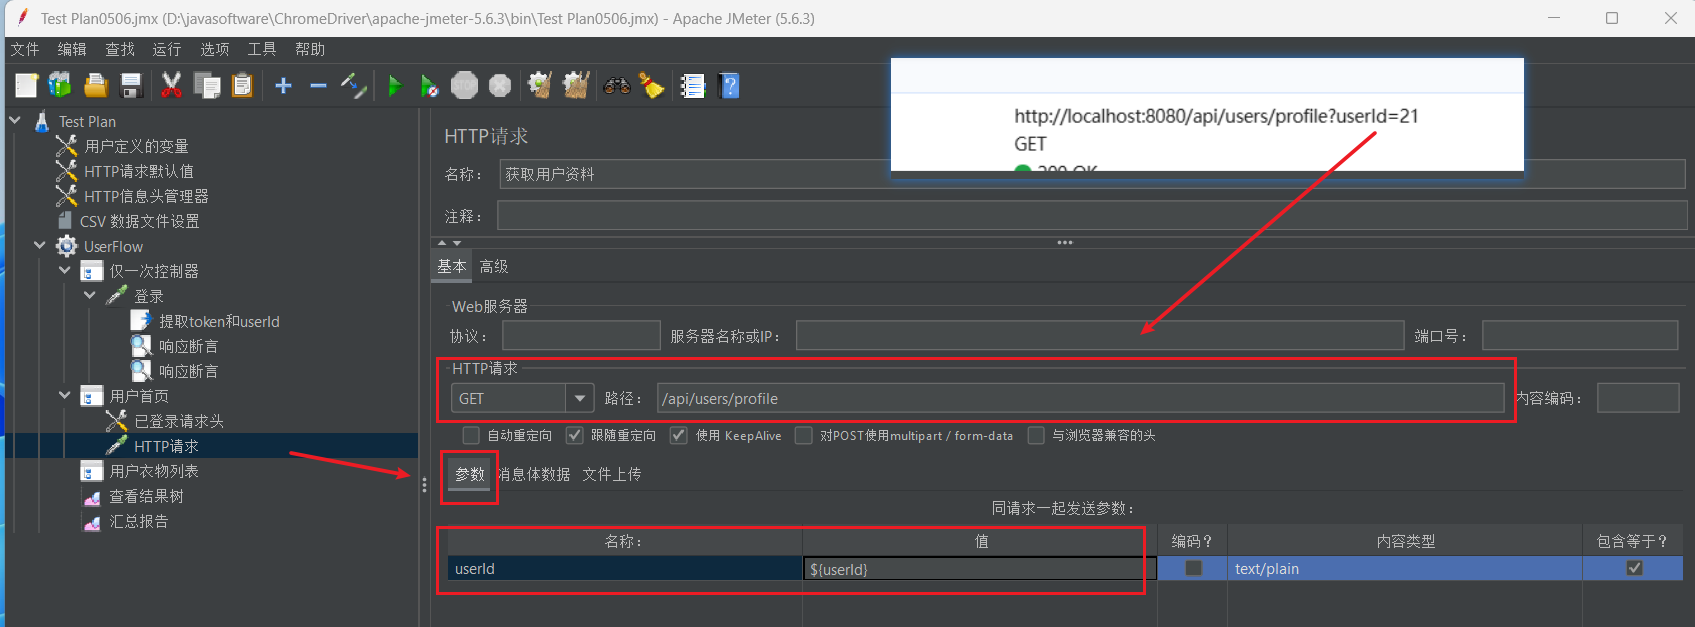Switch to the 高级 tab
The image size is (1695, 627).
(494, 267)
